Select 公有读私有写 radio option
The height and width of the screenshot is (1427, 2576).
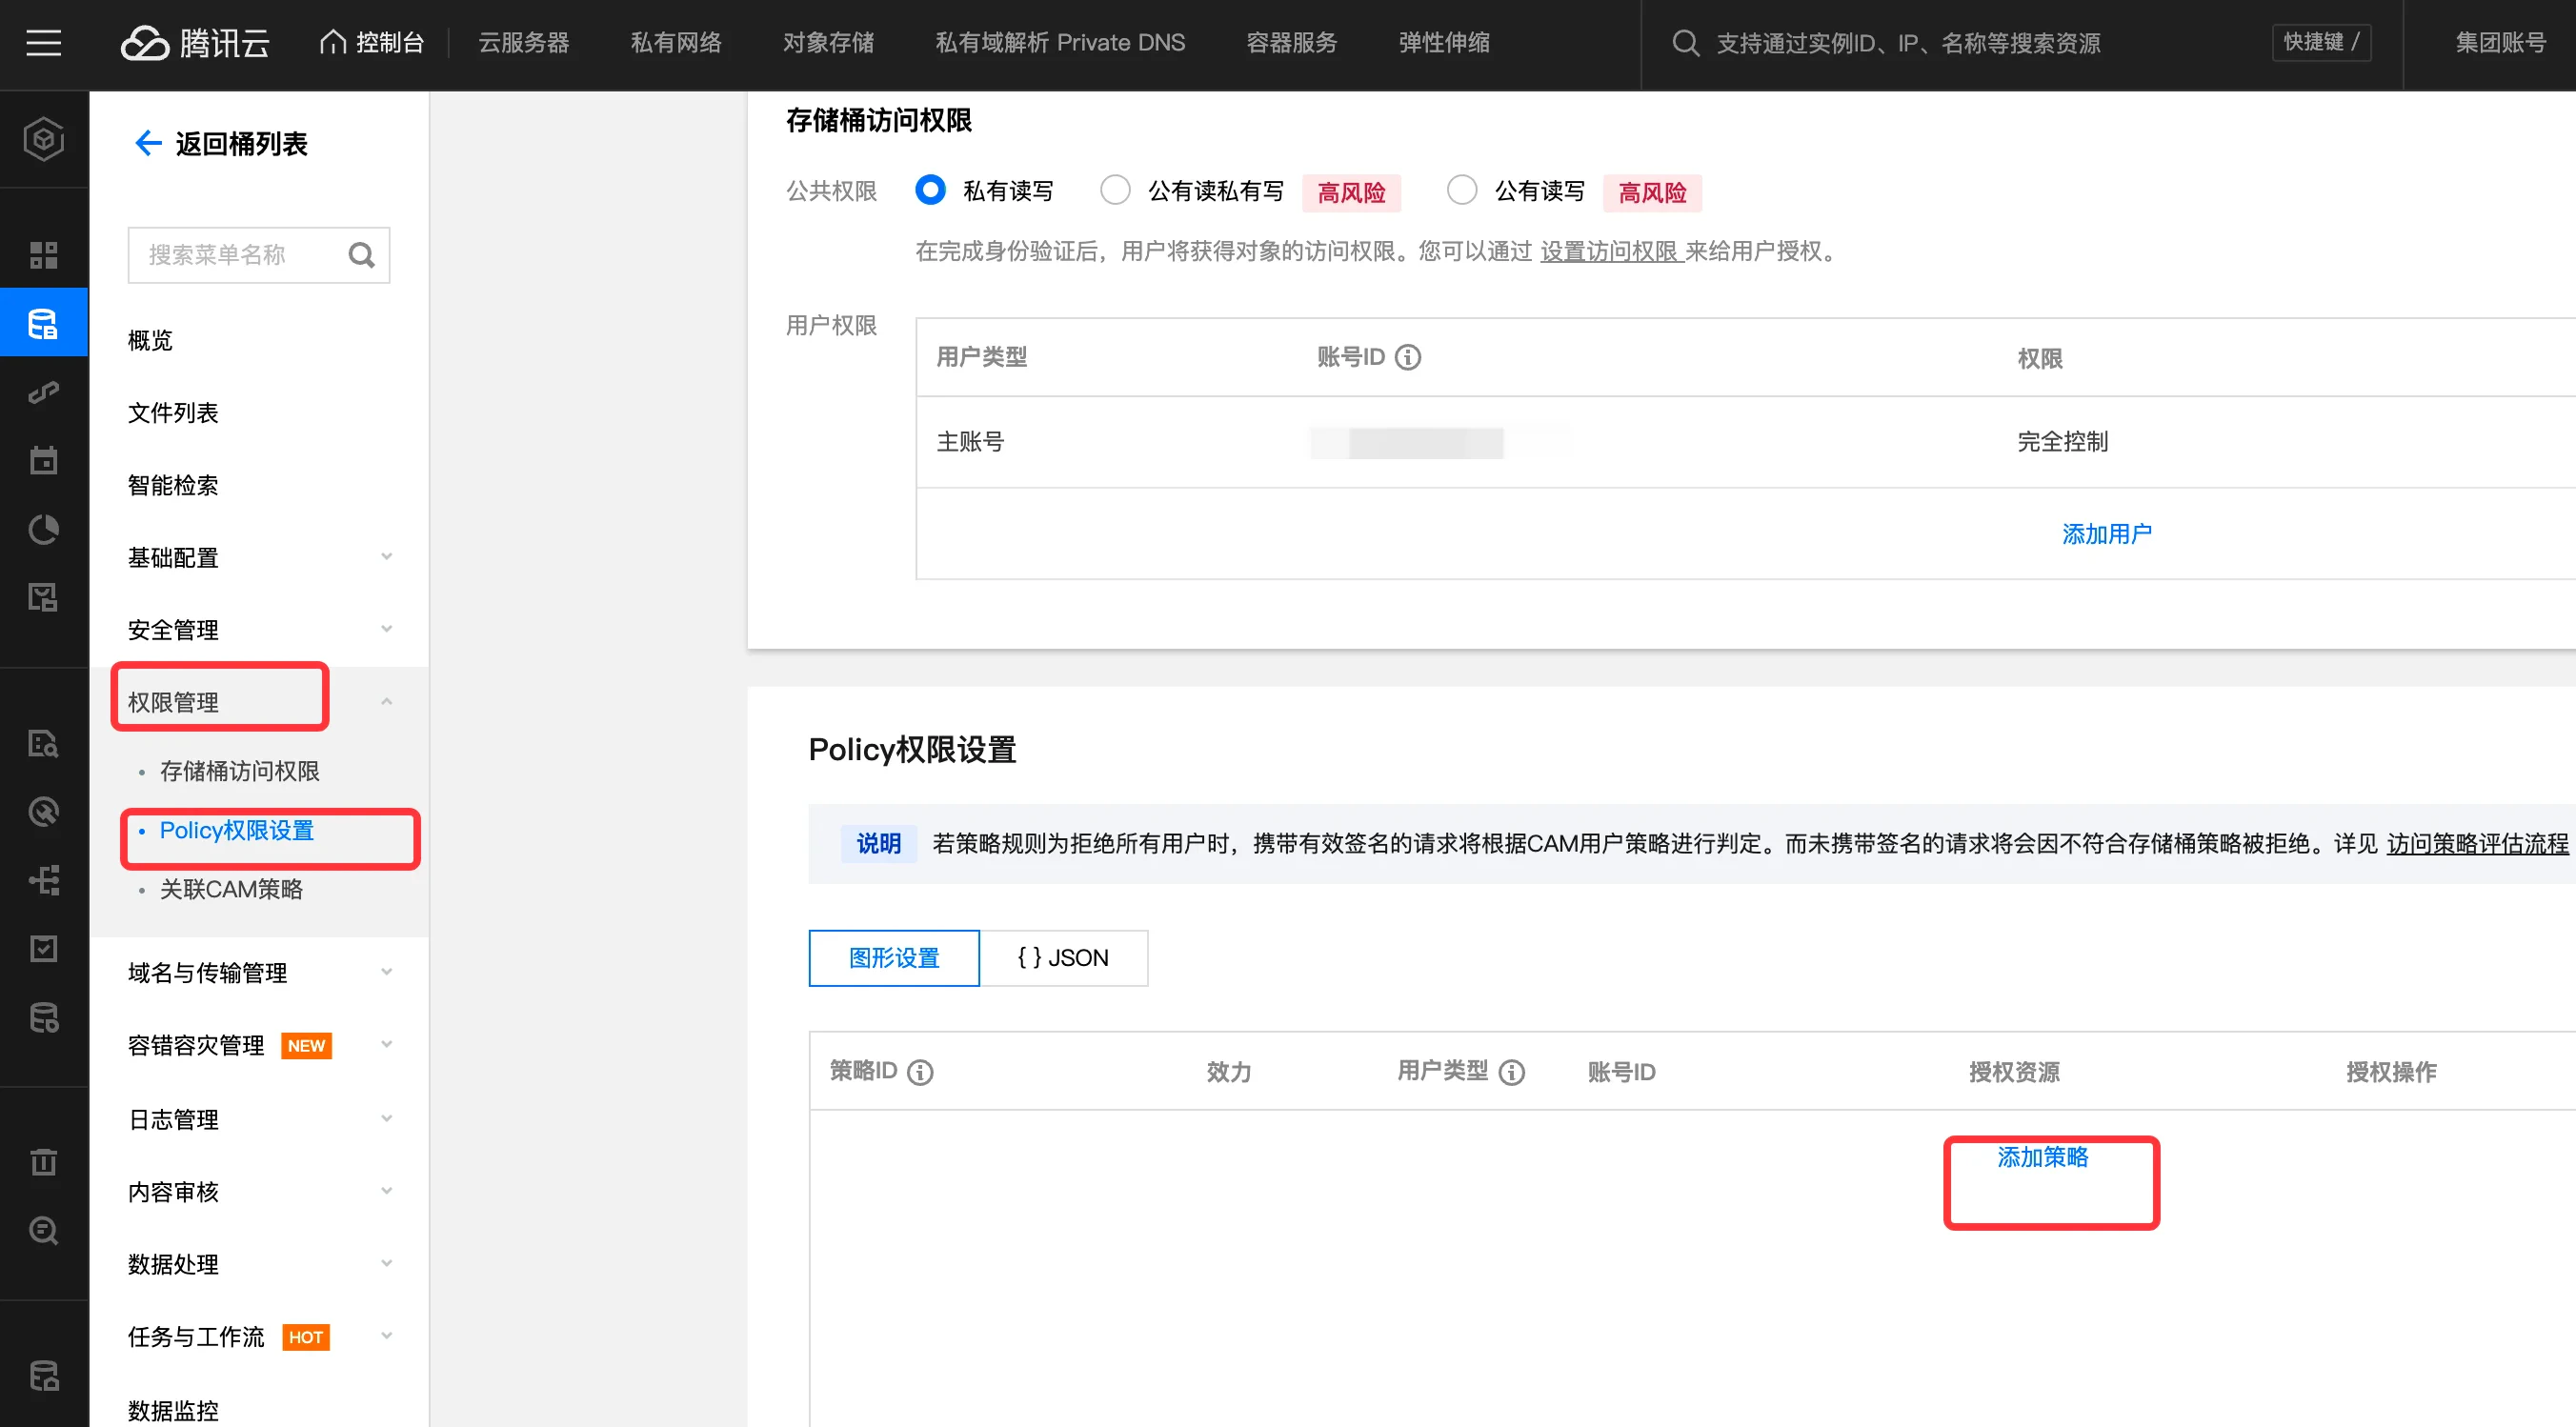(1114, 190)
